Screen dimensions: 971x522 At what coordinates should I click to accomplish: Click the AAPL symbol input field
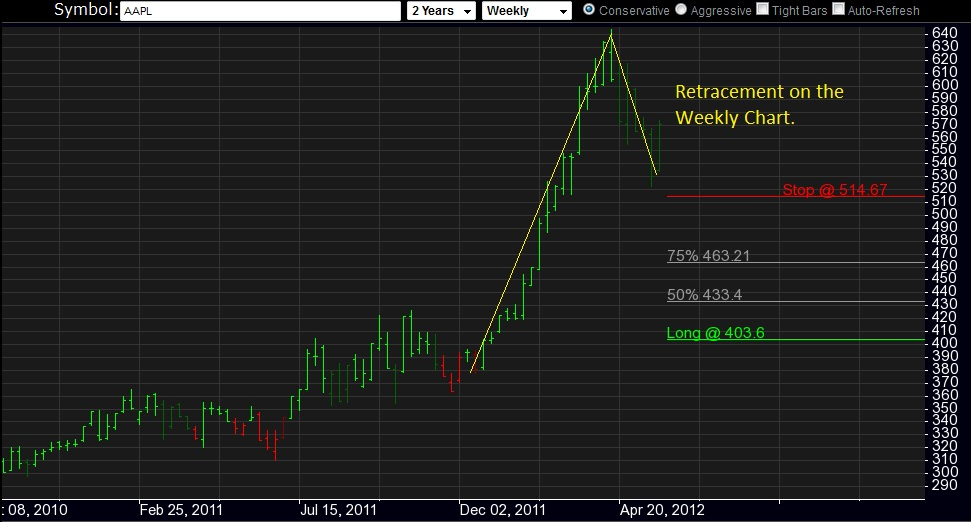260,11
